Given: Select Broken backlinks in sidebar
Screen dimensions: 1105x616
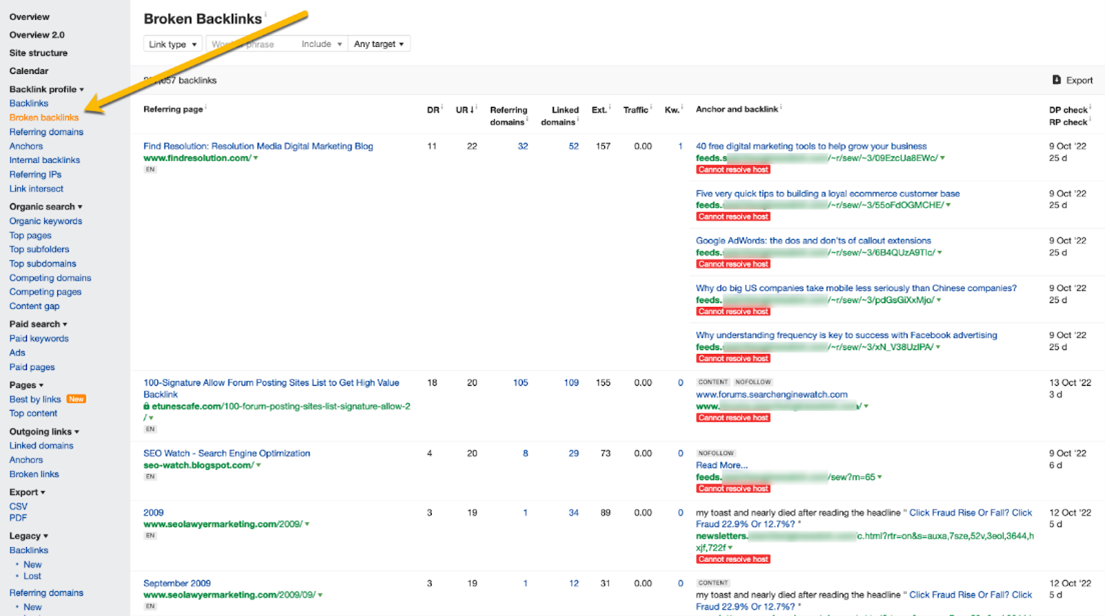Looking at the screenshot, I should (x=44, y=117).
